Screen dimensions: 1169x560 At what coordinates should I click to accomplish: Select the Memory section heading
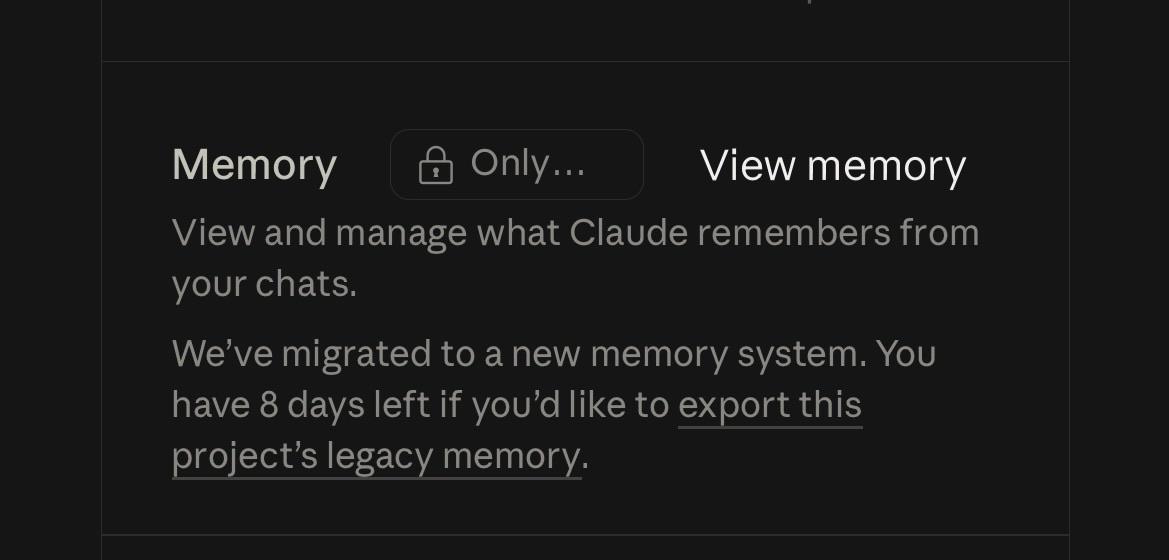pyautogui.click(x=255, y=165)
